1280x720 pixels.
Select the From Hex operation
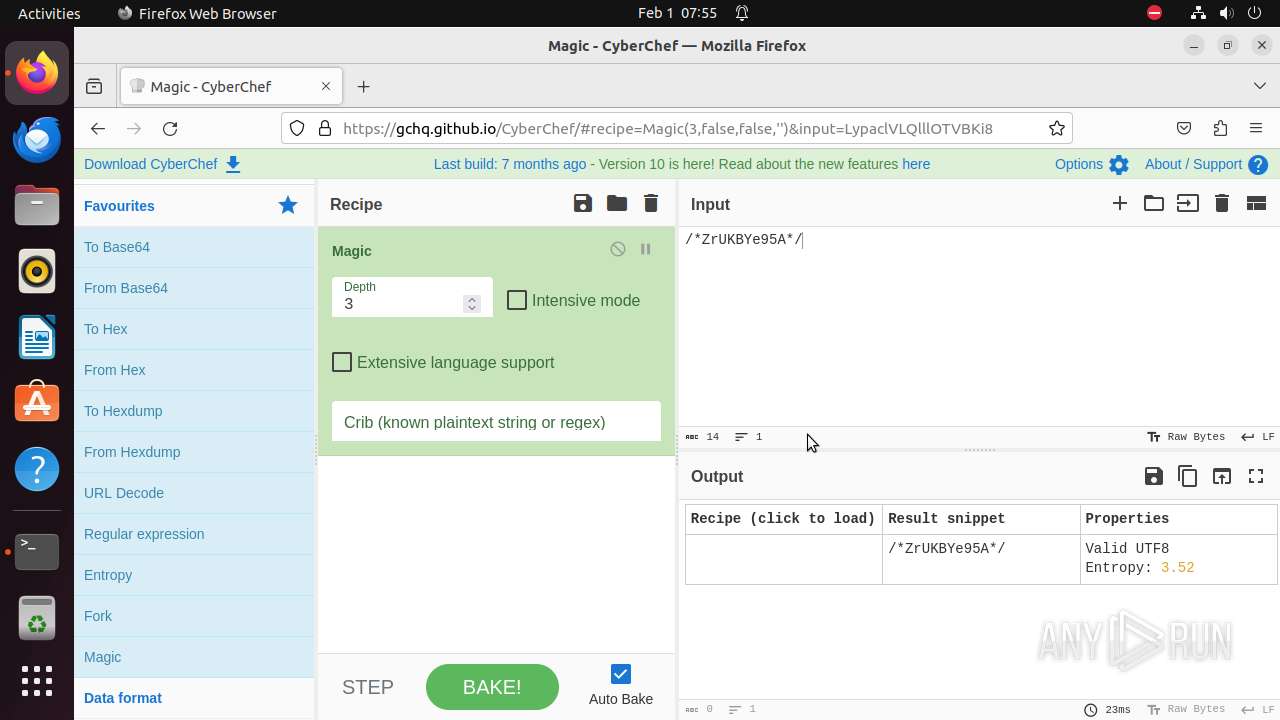(194, 370)
